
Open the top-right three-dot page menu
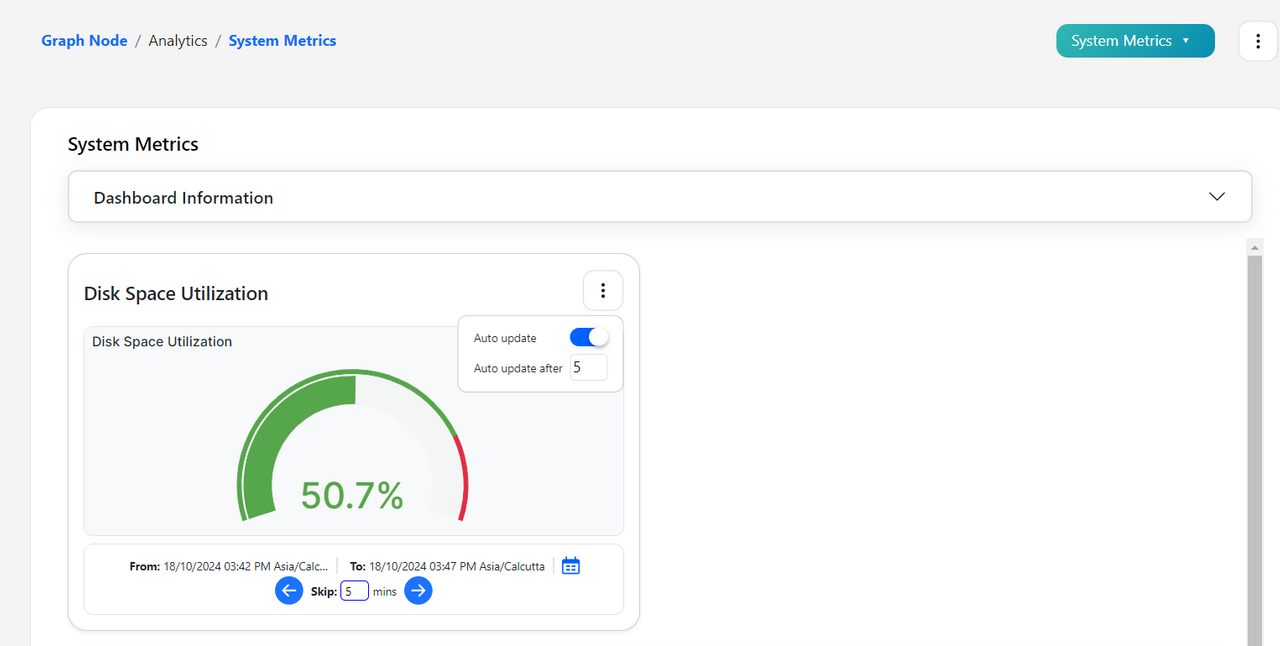click(x=1258, y=41)
